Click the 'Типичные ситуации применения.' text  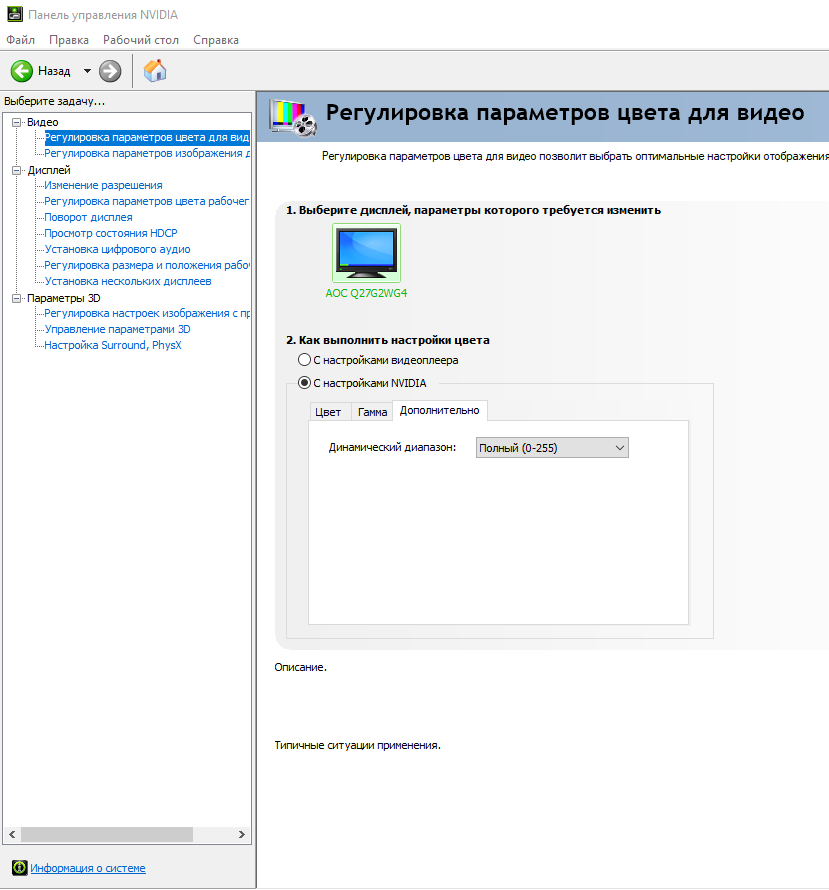[x=357, y=745]
